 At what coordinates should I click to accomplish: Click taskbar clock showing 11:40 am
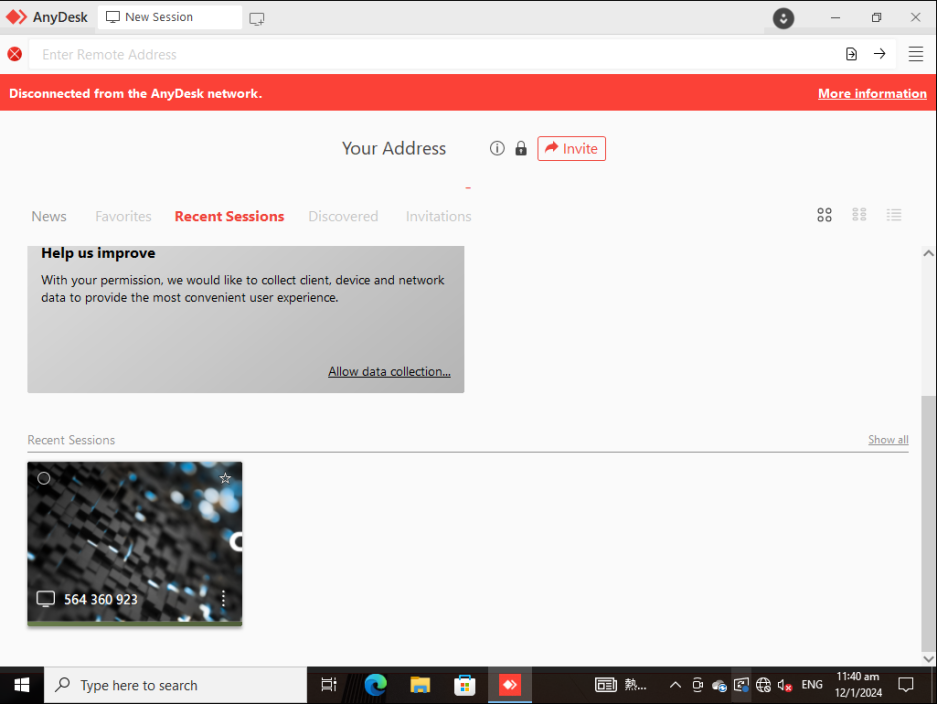(x=858, y=685)
